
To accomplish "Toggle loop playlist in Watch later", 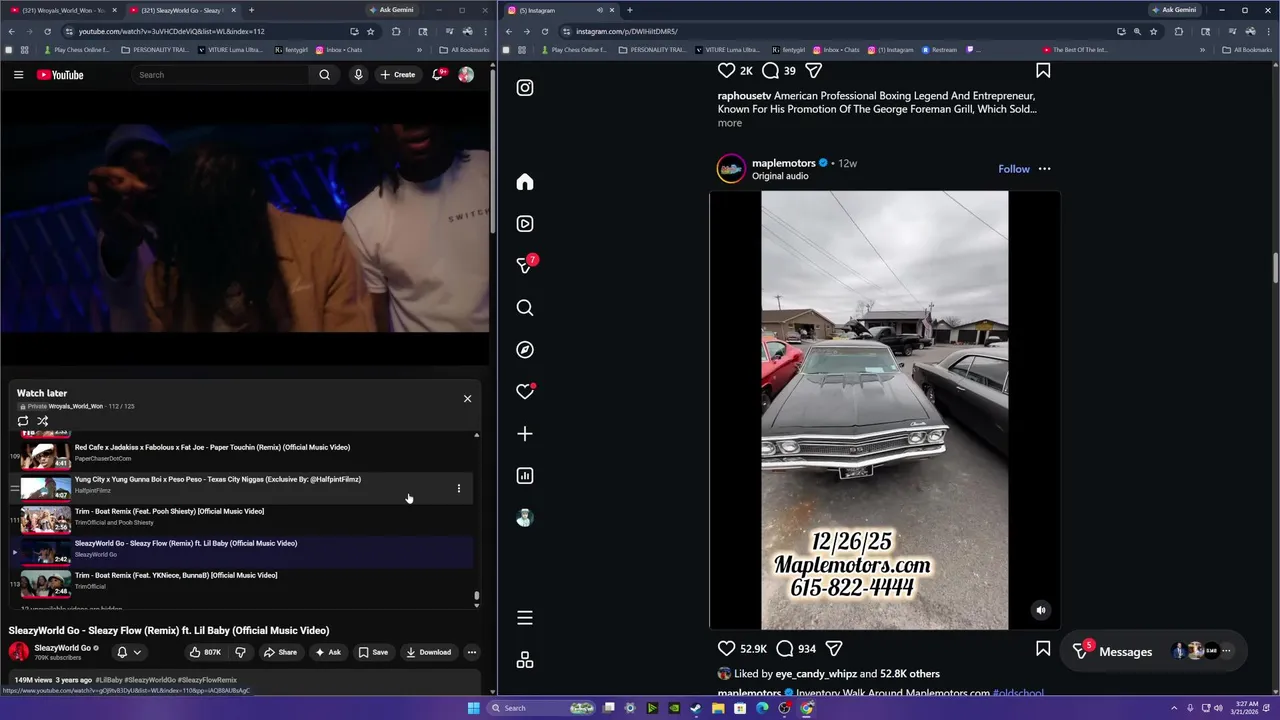I will 23,421.
